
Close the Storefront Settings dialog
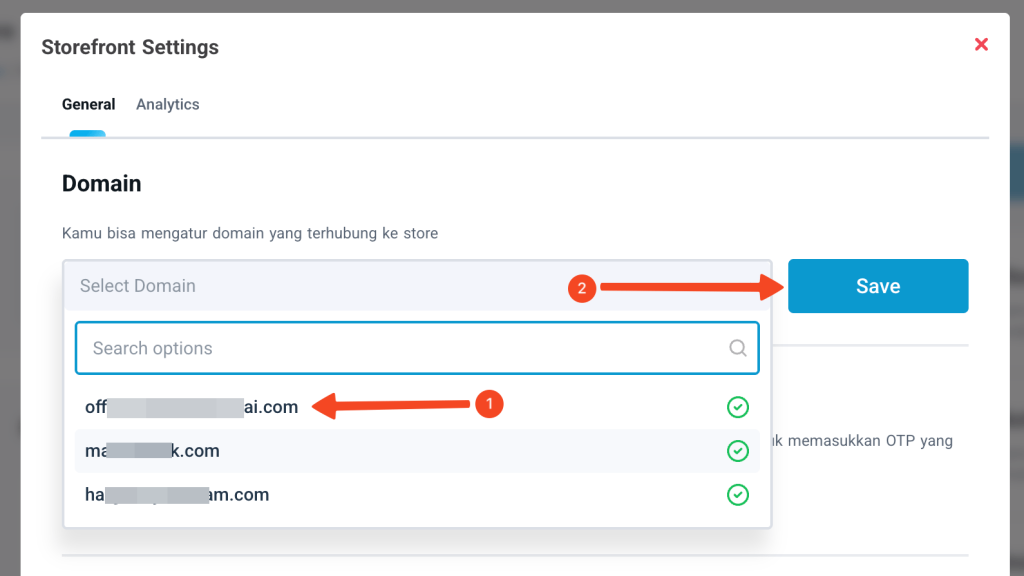(x=981, y=44)
